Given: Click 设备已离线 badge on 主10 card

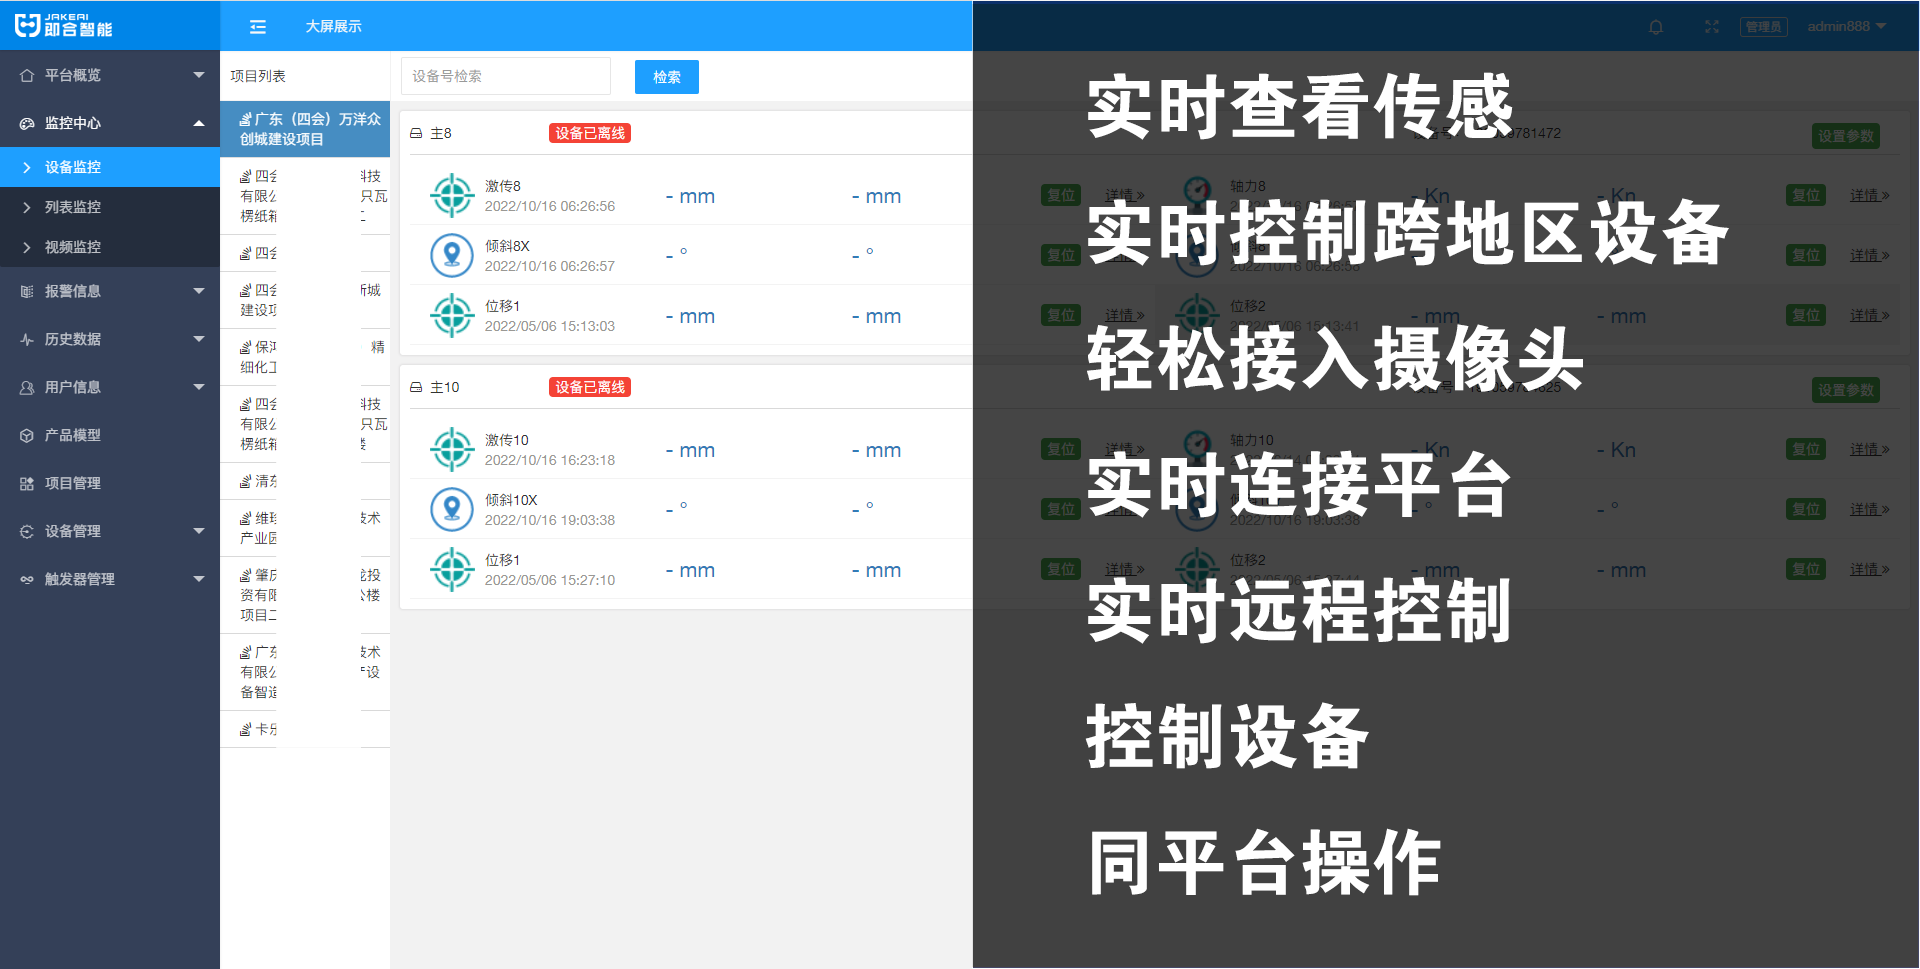Looking at the screenshot, I should [x=590, y=387].
